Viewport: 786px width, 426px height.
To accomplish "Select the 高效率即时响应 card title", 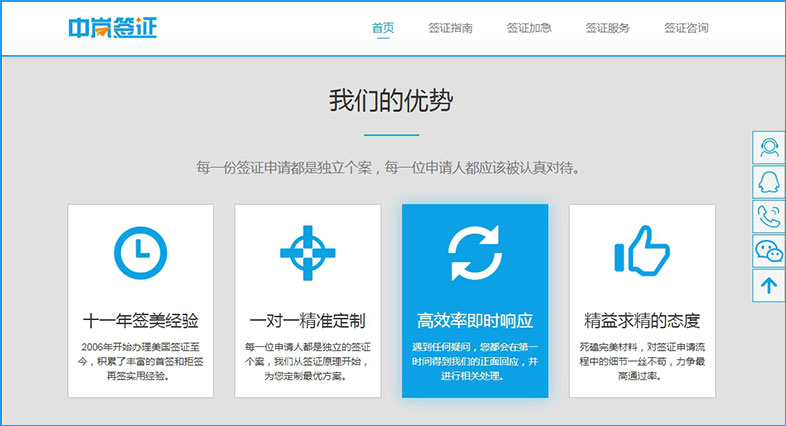I will point(475,321).
